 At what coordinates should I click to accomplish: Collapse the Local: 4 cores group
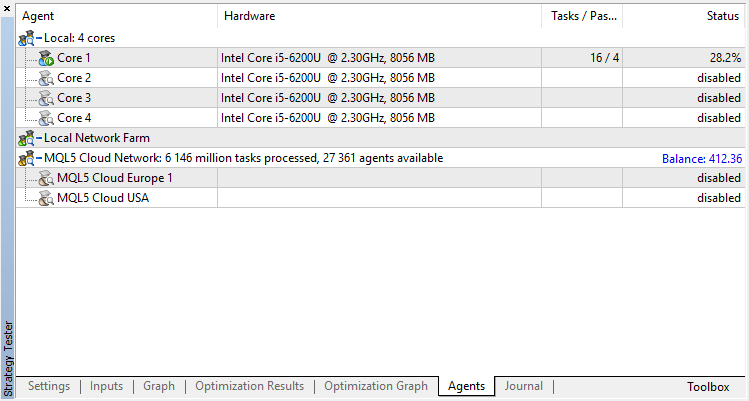pyautogui.click(x=39, y=38)
